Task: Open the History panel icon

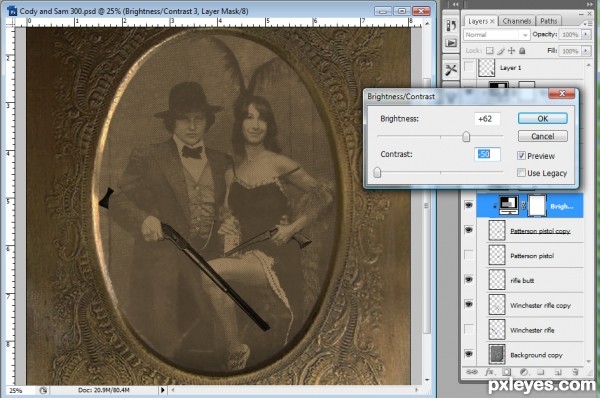Action: point(451,26)
